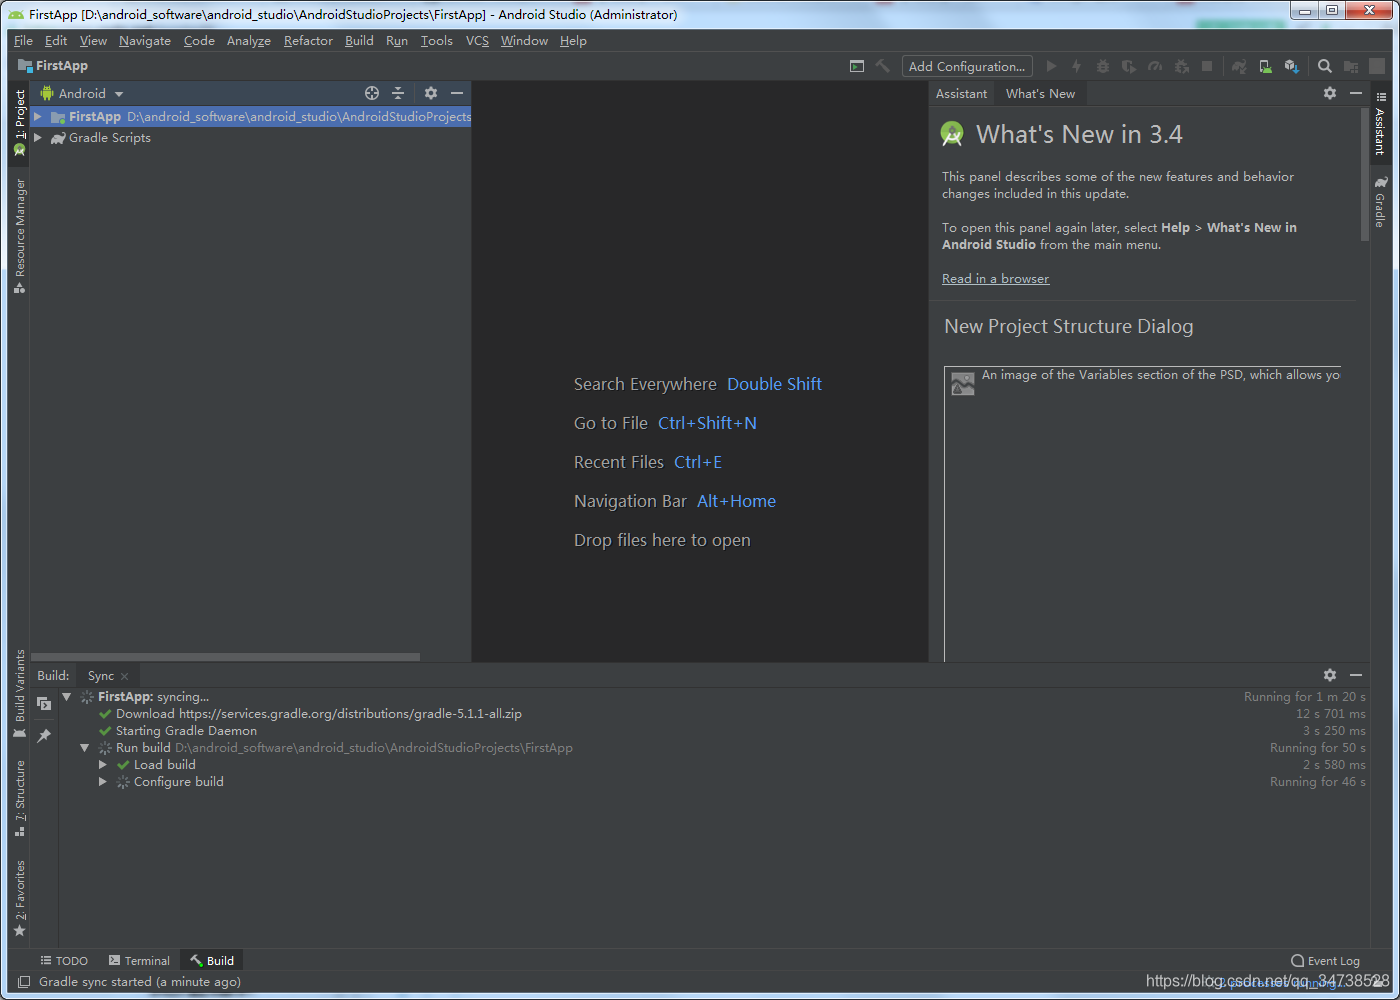Open the AVD Manager icon
This screenshot has width=1400, height=1000.
[1265, 66]
